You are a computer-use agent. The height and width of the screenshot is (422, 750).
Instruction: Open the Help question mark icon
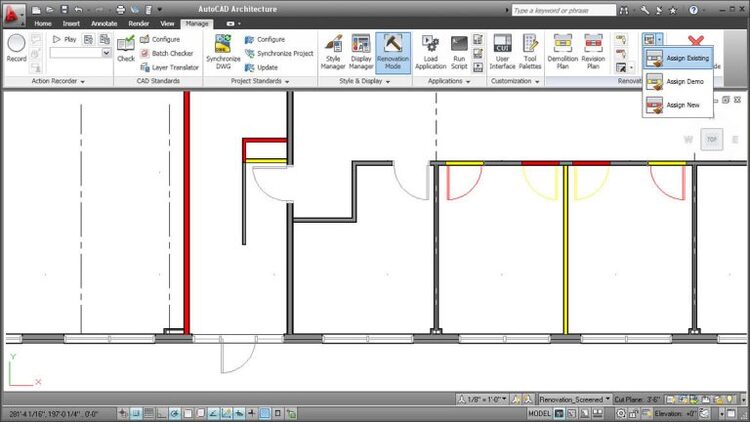click(x=693, y=10)
